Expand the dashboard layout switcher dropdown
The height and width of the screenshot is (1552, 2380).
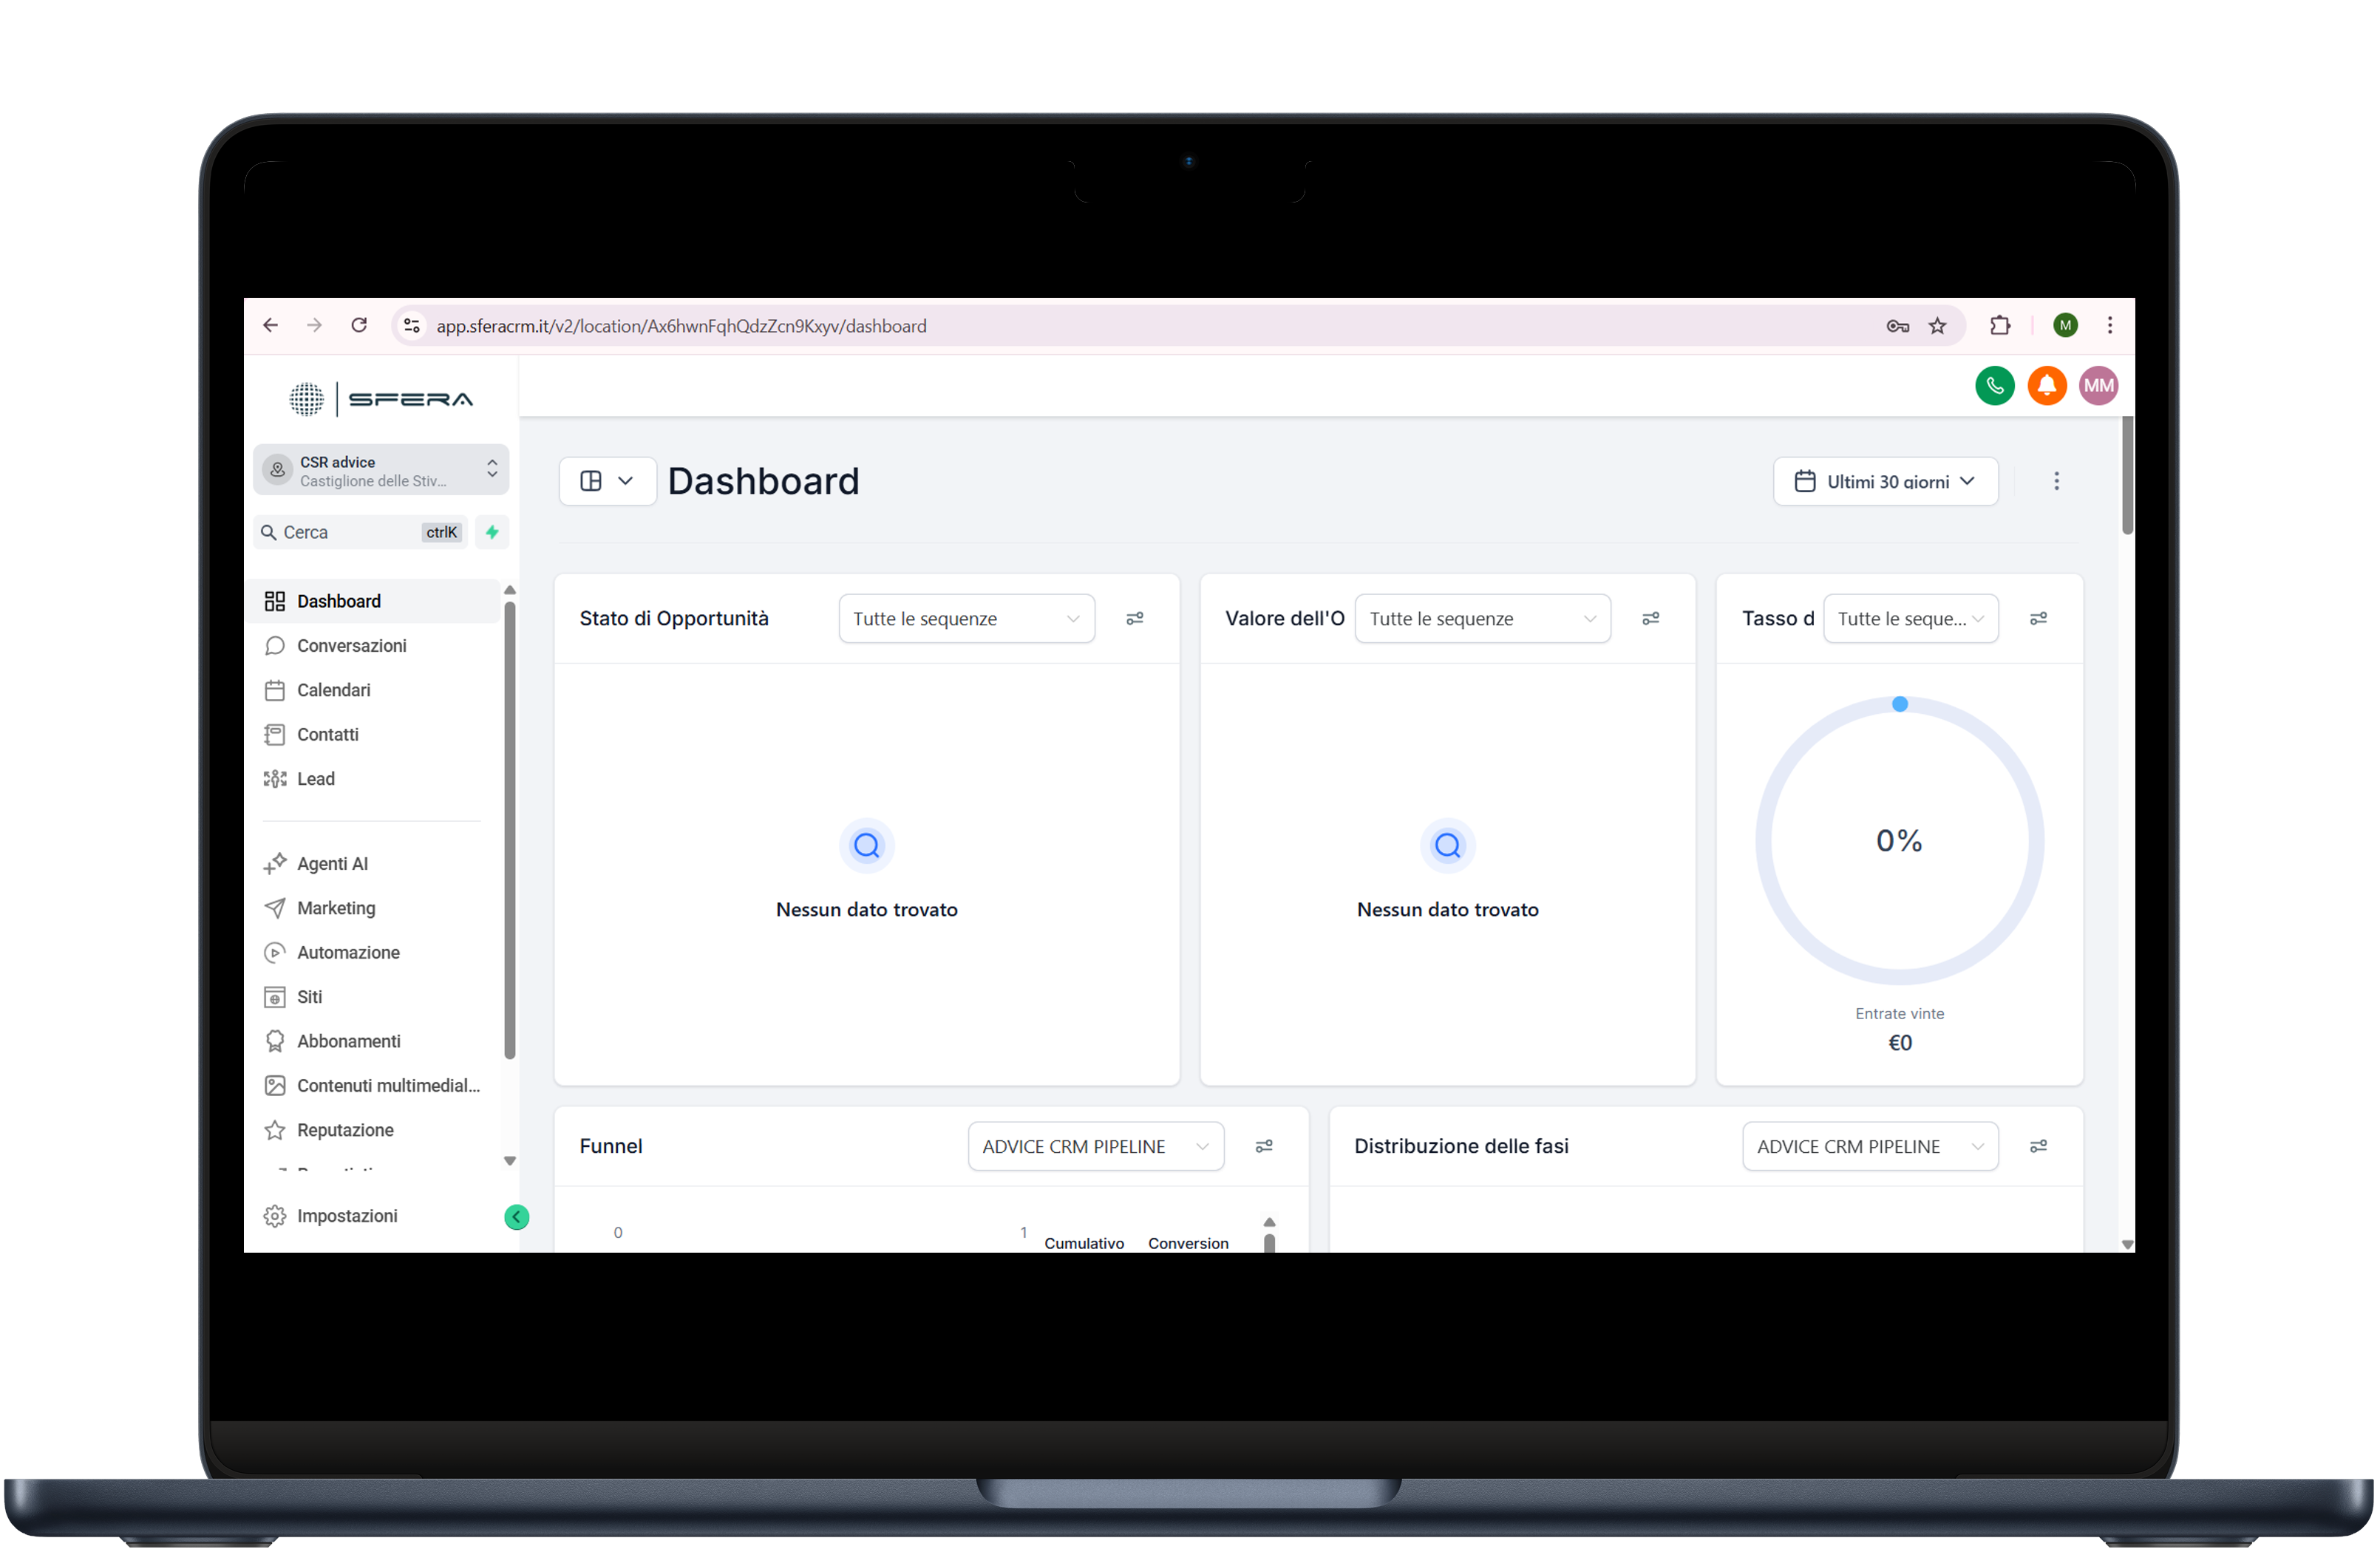pyautogui.click(x=607, y=481)
